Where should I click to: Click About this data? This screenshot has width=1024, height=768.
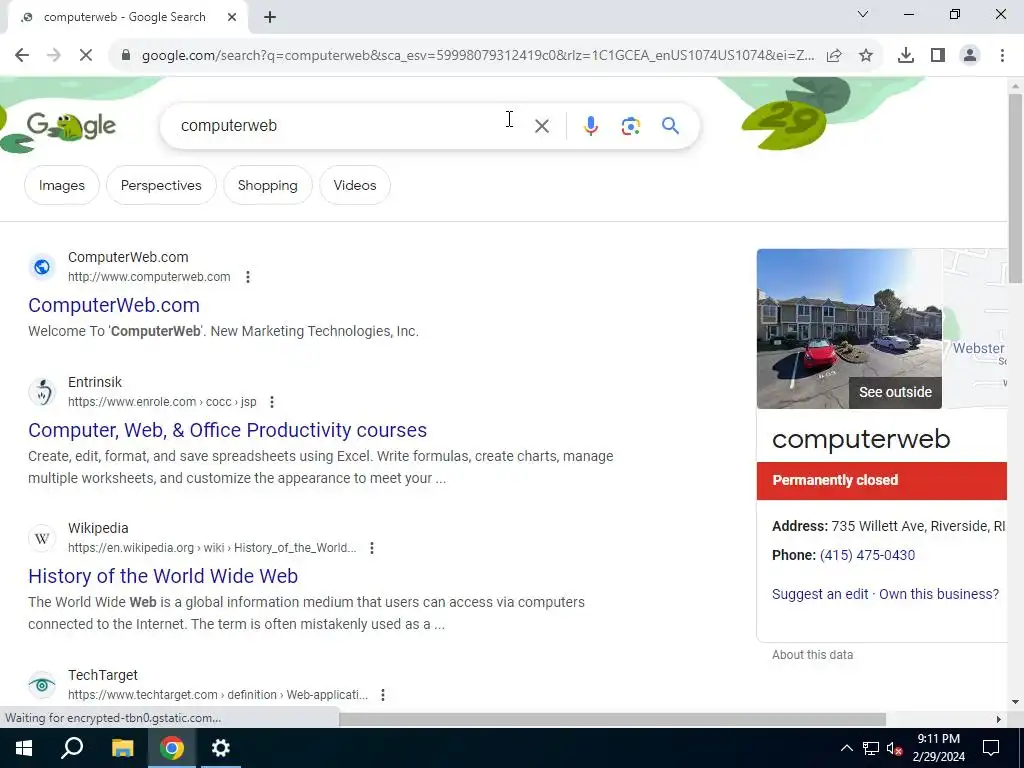(812, 655)
